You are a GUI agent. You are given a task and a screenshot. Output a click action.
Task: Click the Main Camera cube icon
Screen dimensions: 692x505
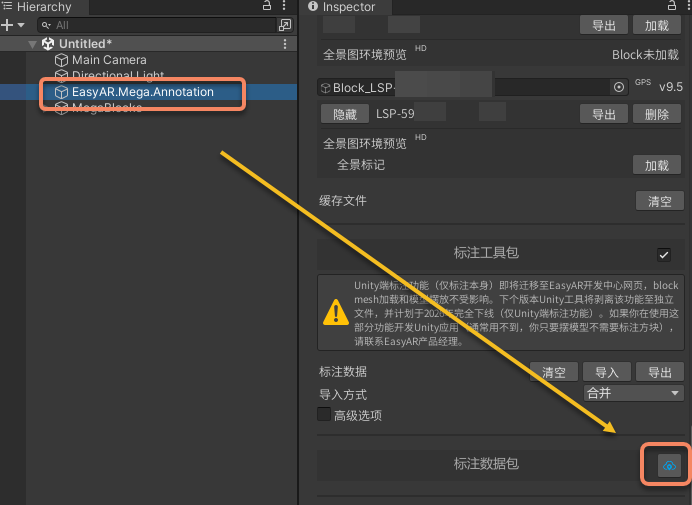[x=62, y=60]
